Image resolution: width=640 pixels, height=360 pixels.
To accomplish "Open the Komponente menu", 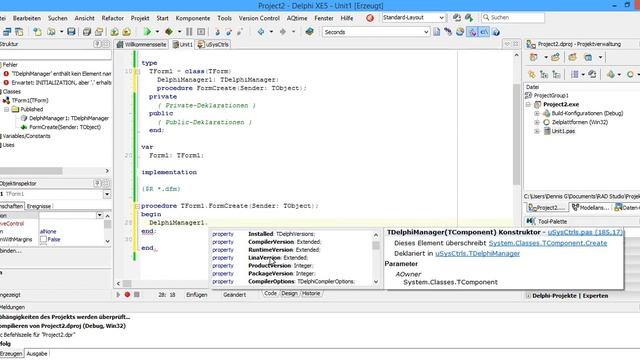I will 193,18.
